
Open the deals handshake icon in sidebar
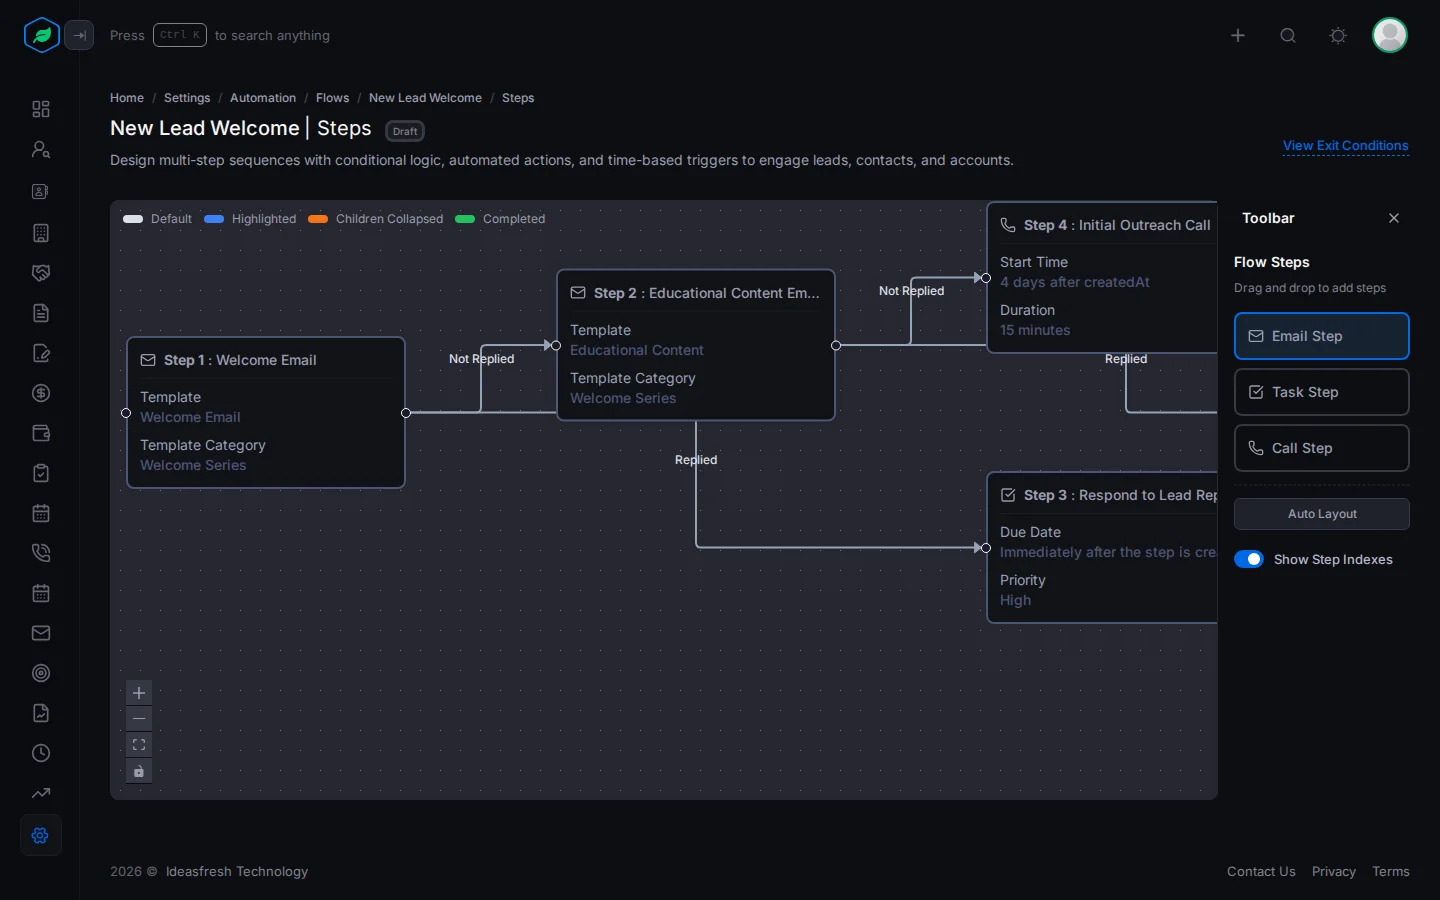point(41,273)
